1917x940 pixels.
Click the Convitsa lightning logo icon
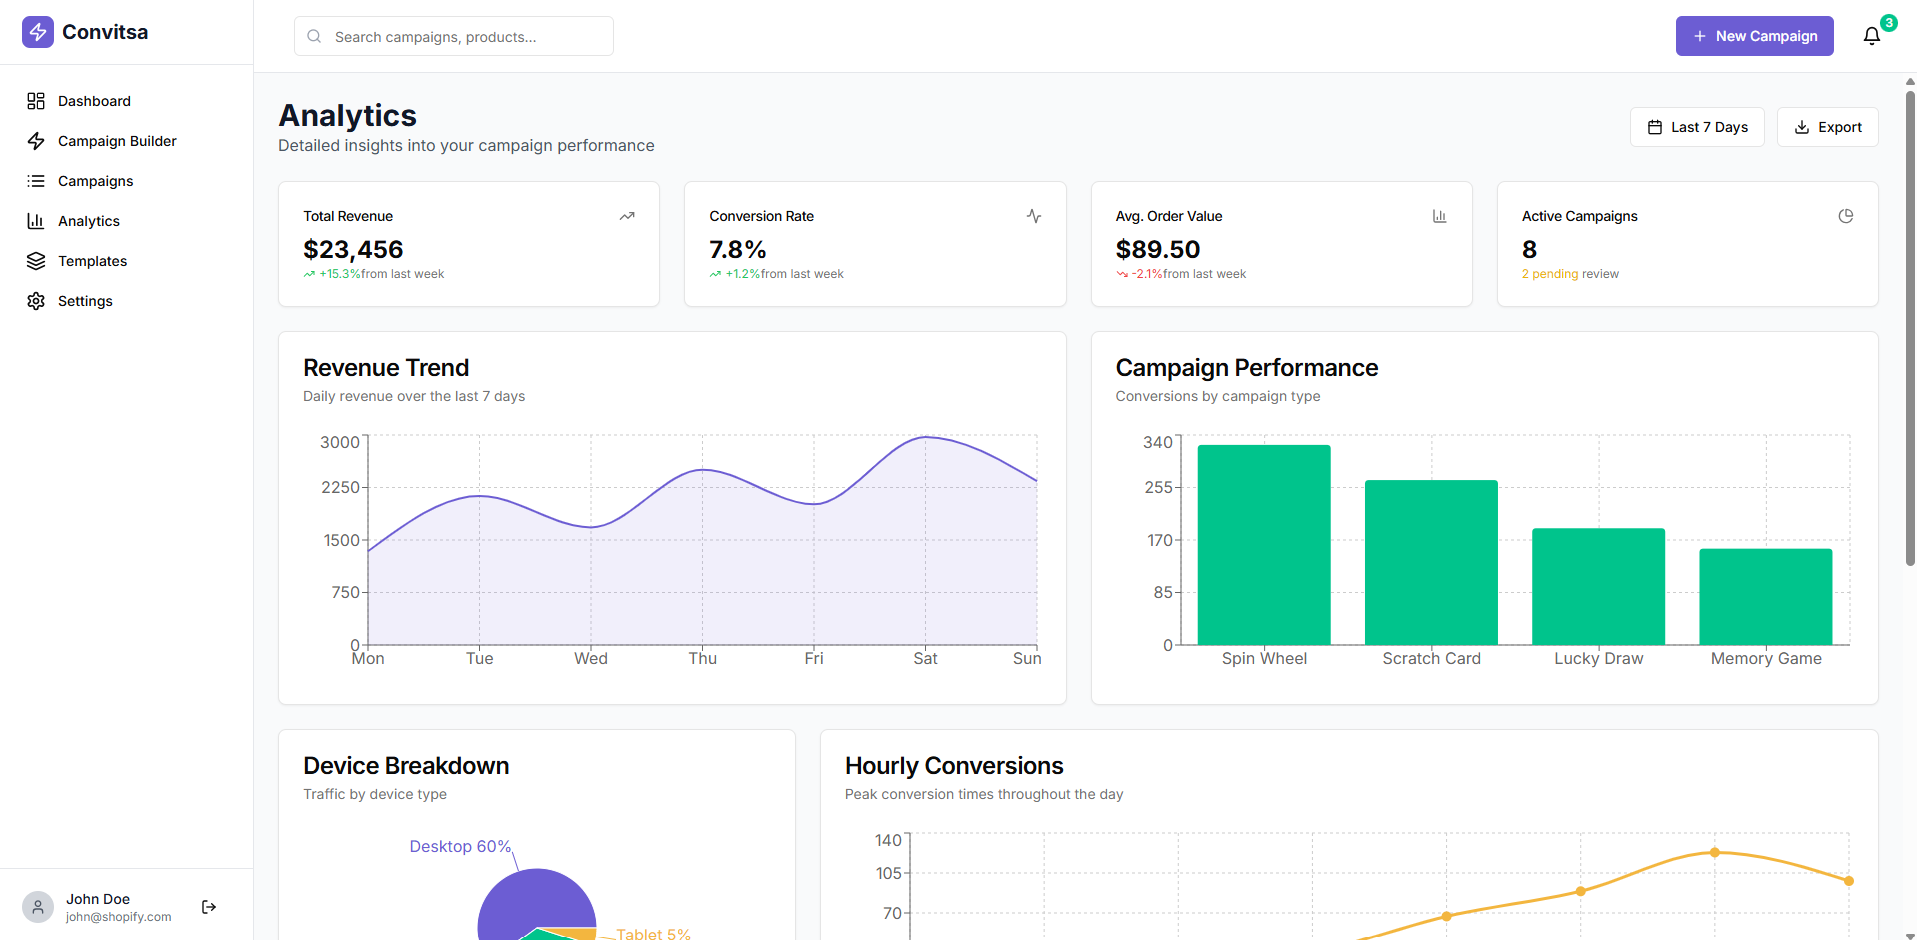pos(38,32)
